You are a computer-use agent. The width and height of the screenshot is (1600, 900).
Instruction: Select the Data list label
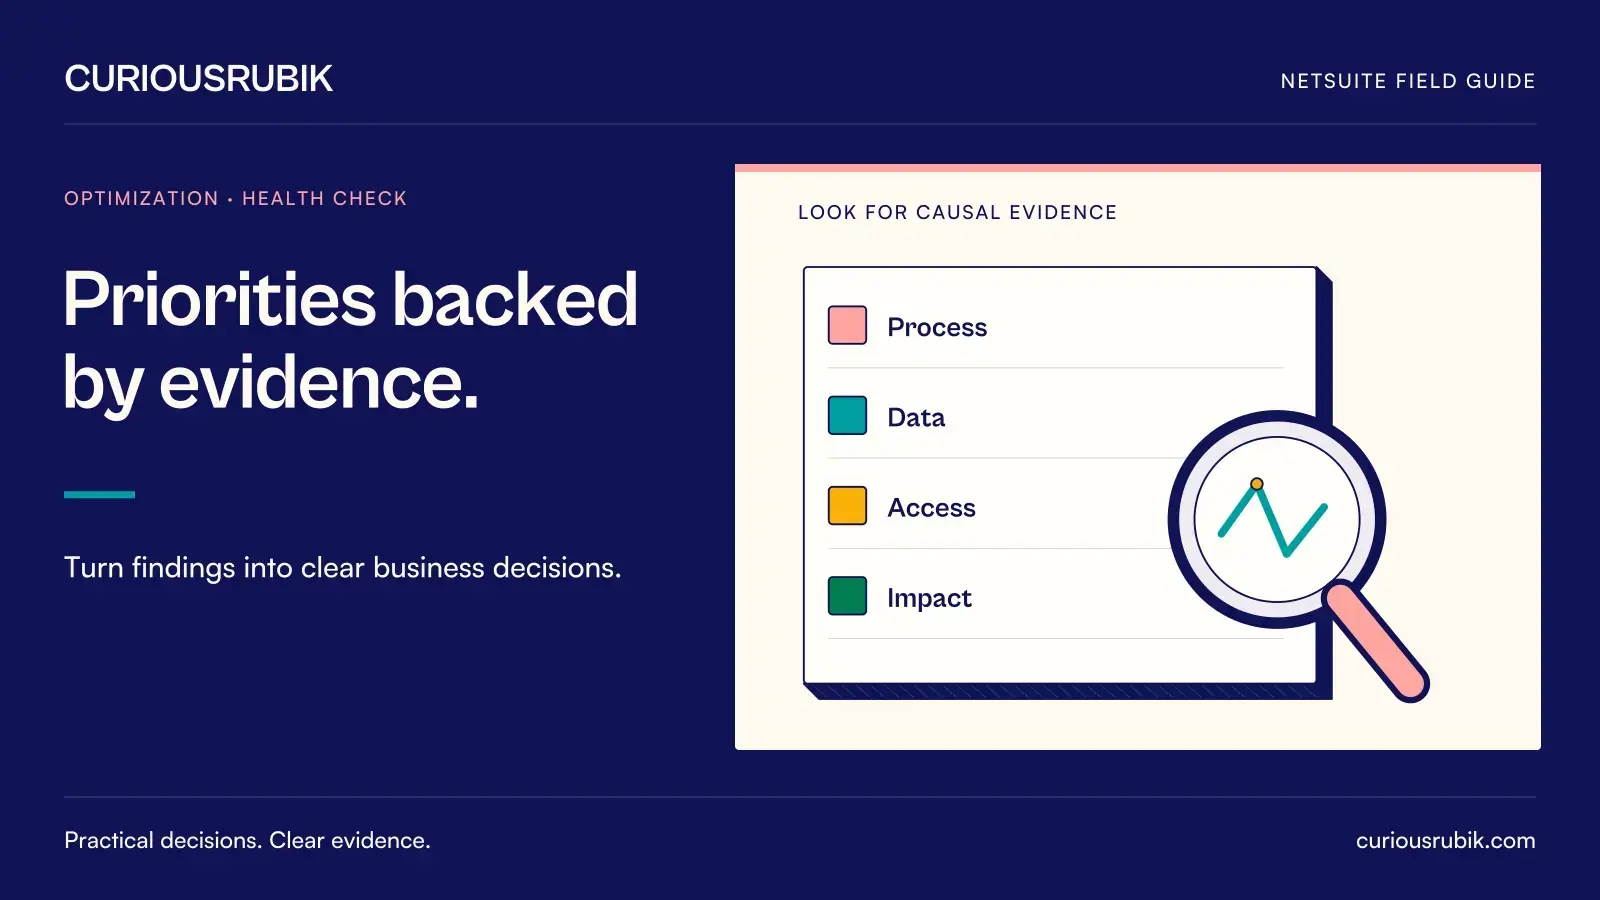pos(916,417)
